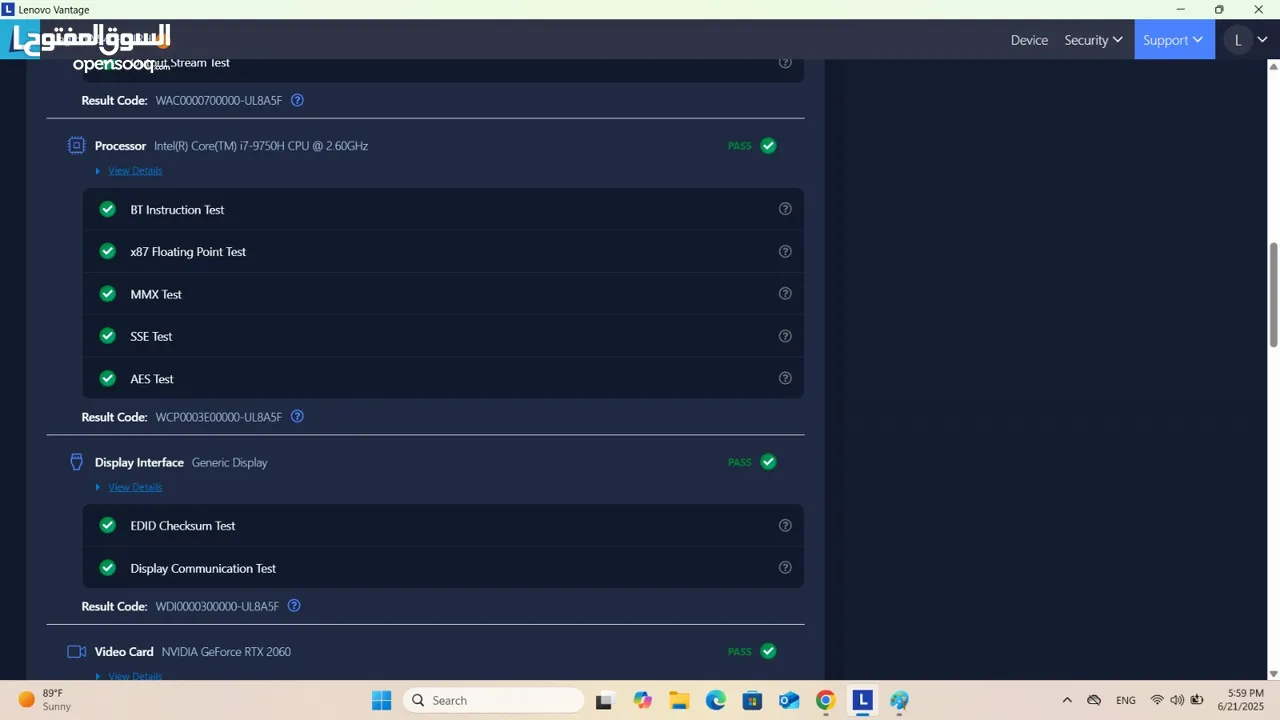Open File Explorer from taskbar
Screen dimensions: 1280x720
[679, 700]
